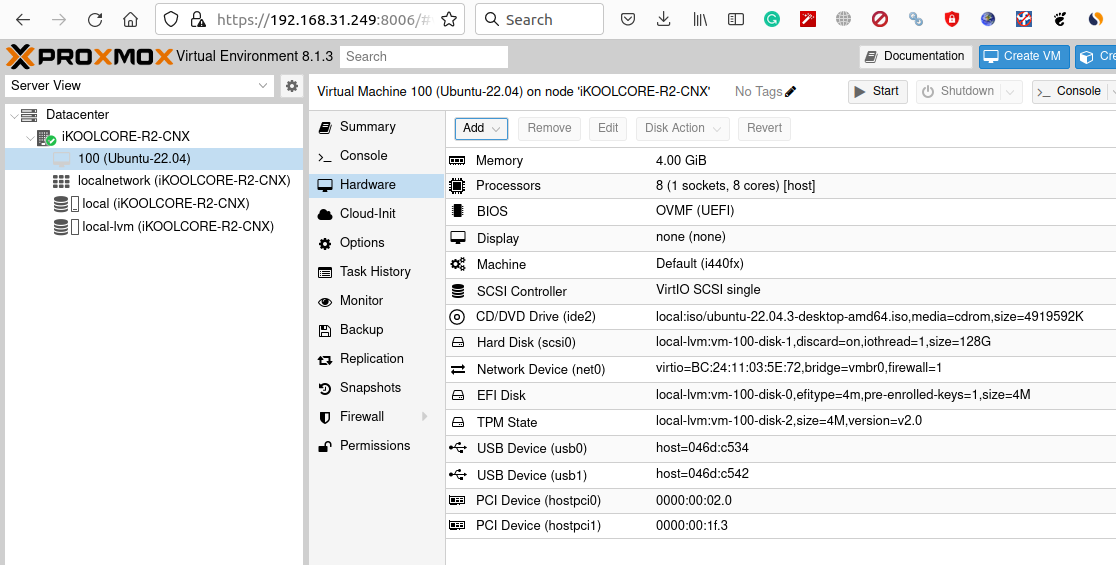Select the SCSI Controller row

point(781,291)
